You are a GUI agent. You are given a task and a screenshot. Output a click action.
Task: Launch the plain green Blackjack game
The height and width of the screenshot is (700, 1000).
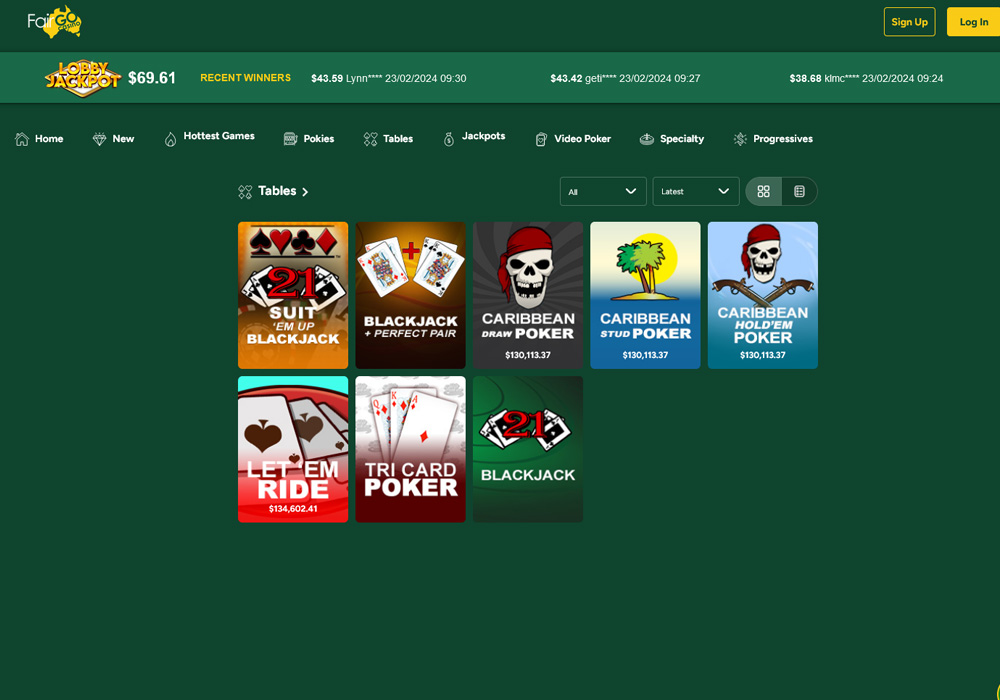coord(527,449)
